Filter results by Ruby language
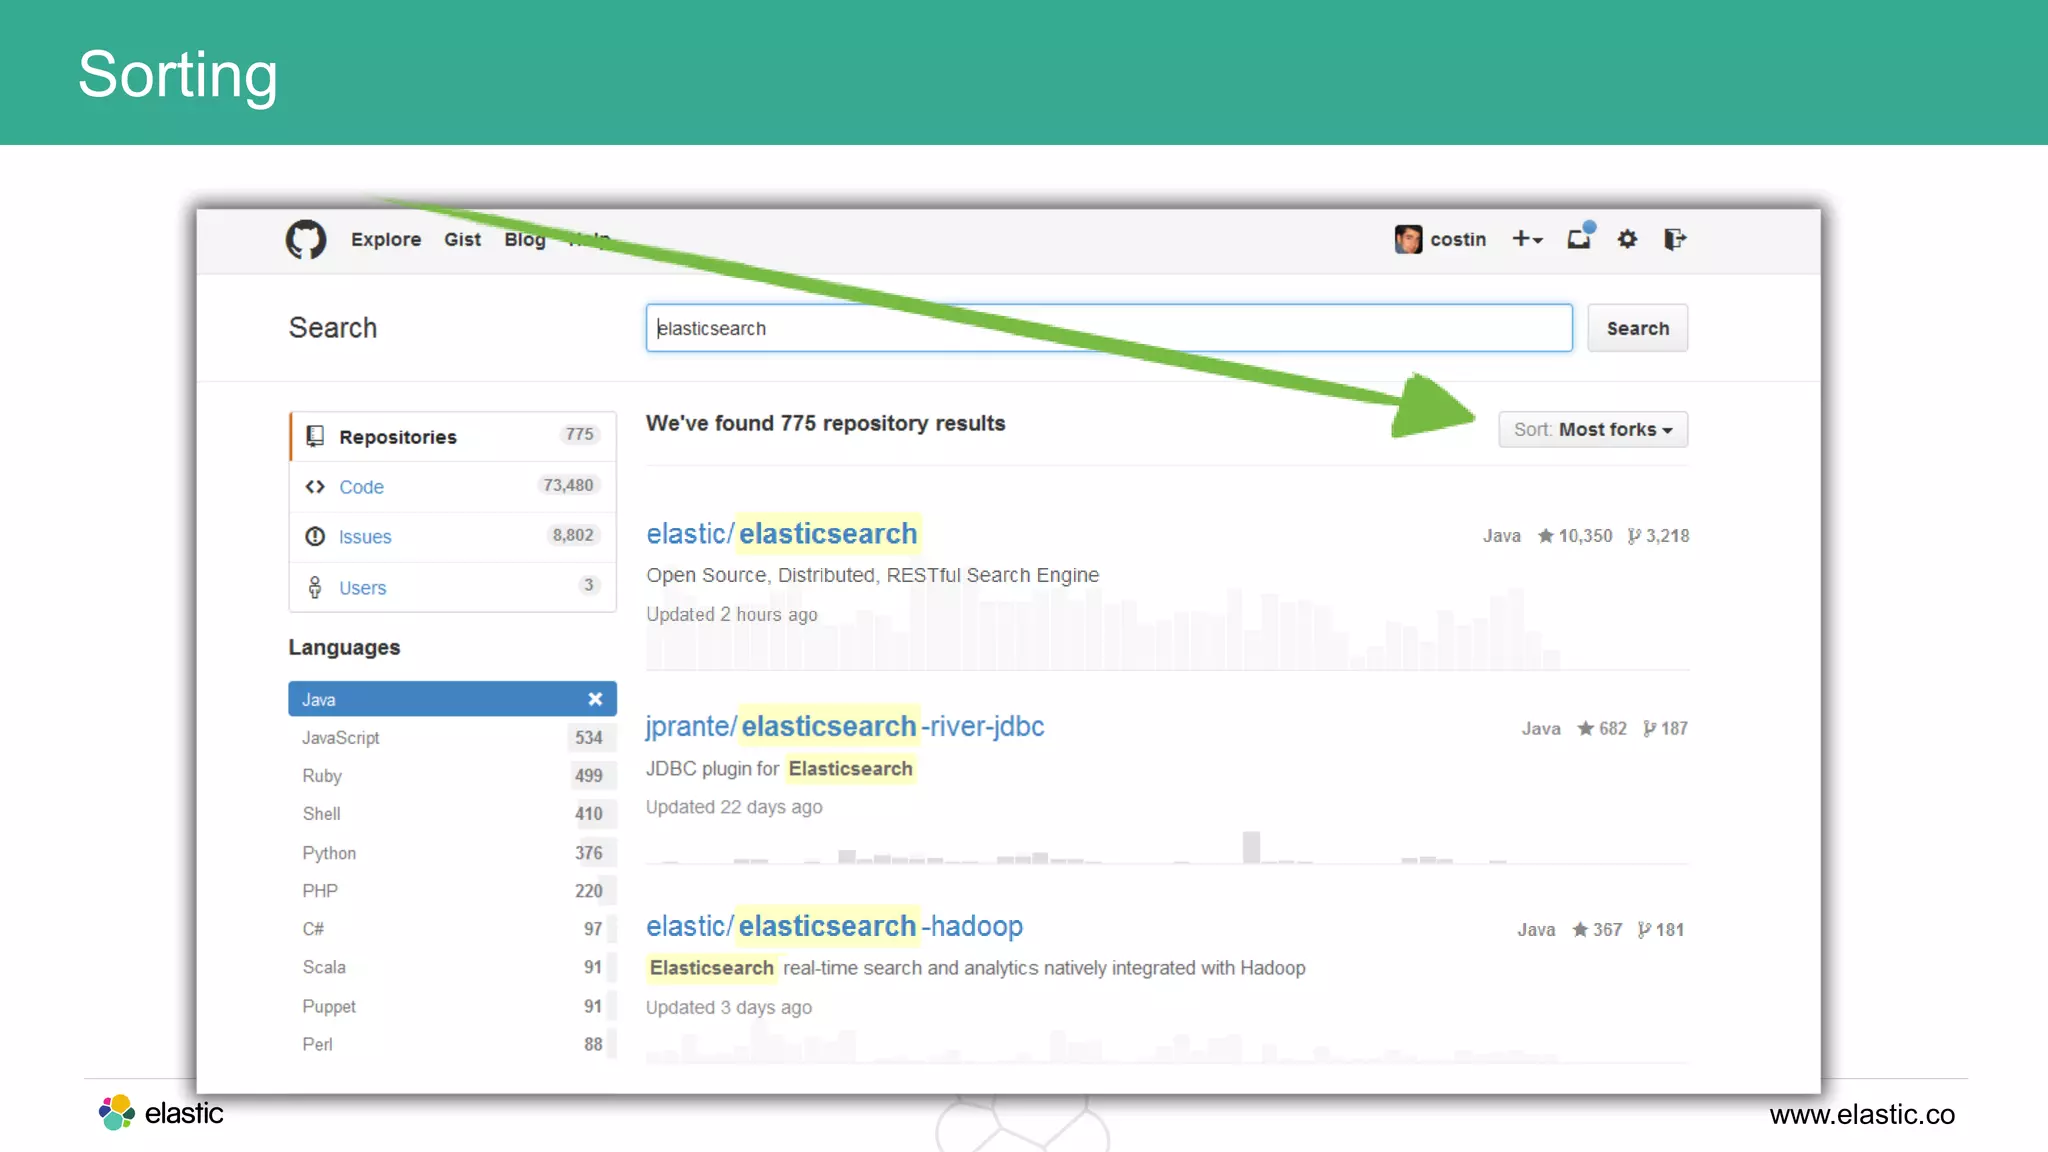This screenshot has height=1152, width=2048. pyautogui.click(x=453, y=776)
